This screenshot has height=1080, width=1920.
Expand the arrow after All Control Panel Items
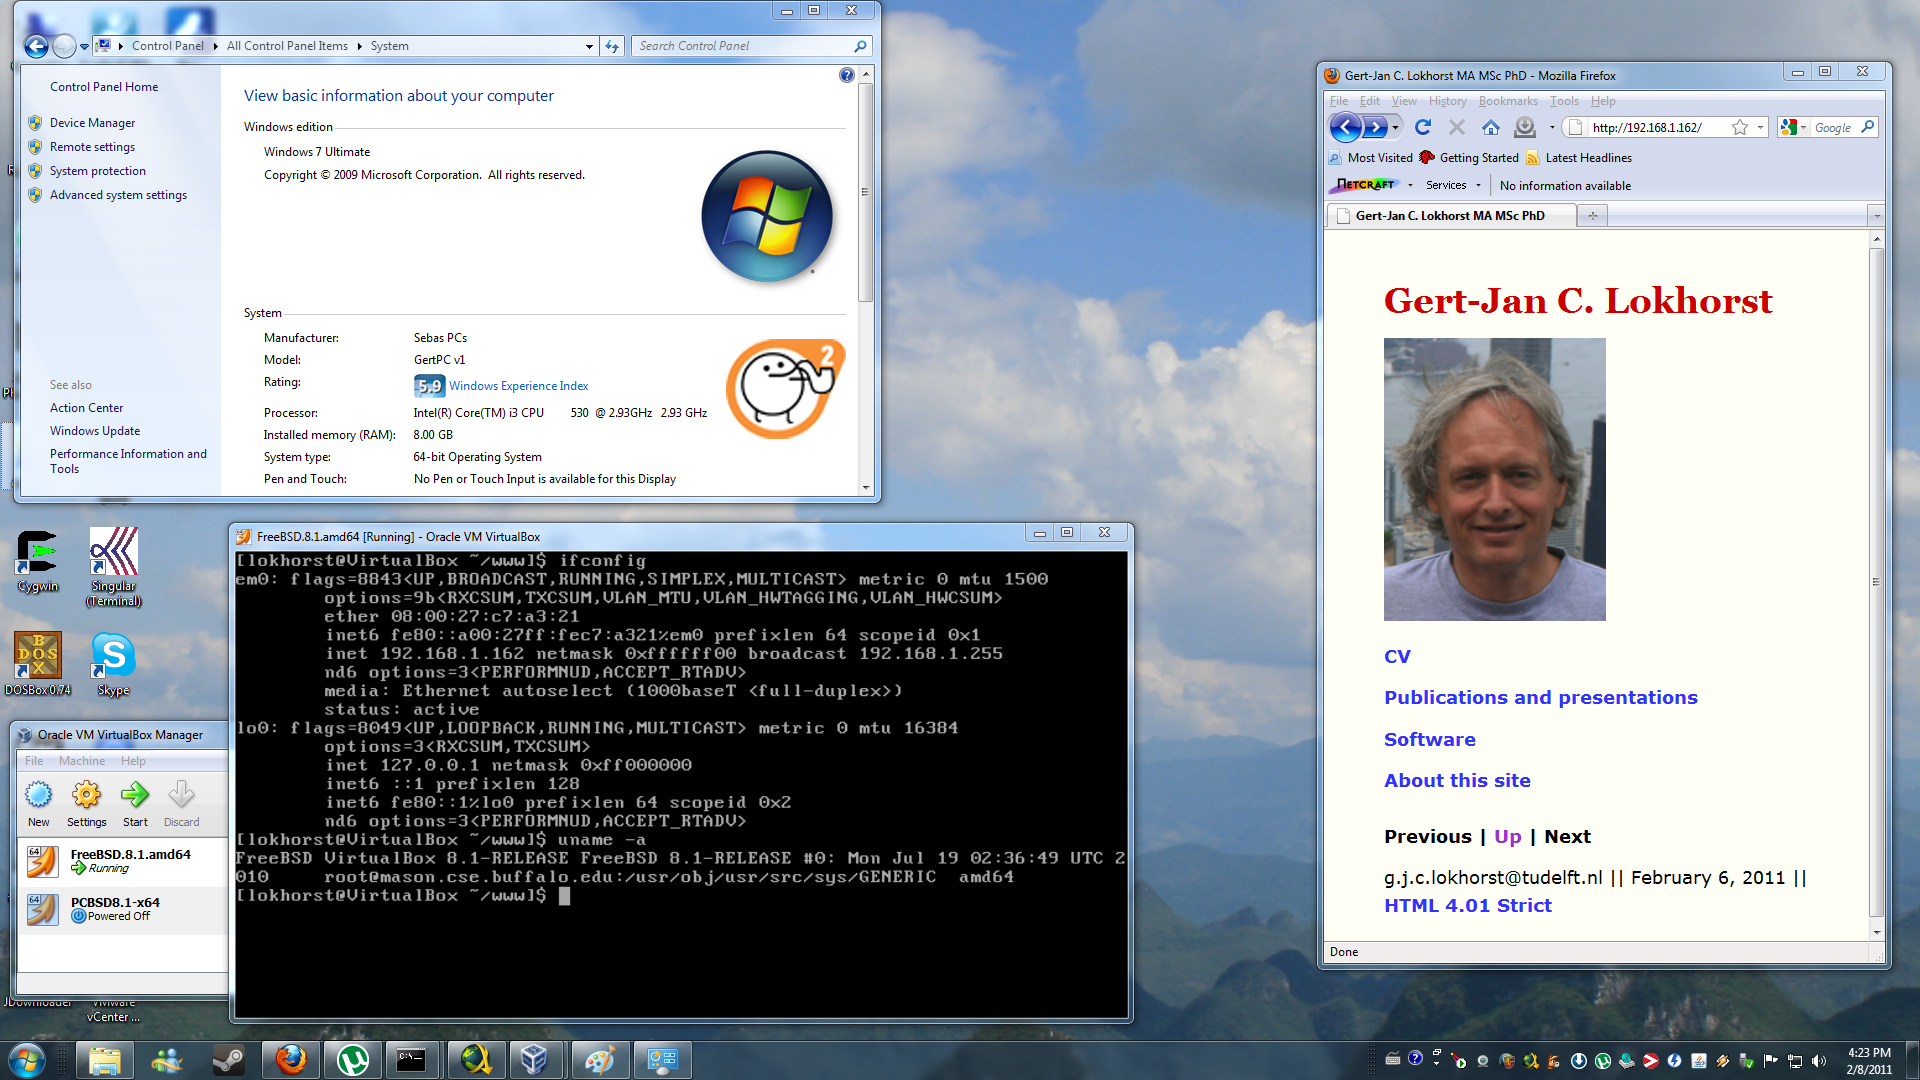(x=359, y=46)
